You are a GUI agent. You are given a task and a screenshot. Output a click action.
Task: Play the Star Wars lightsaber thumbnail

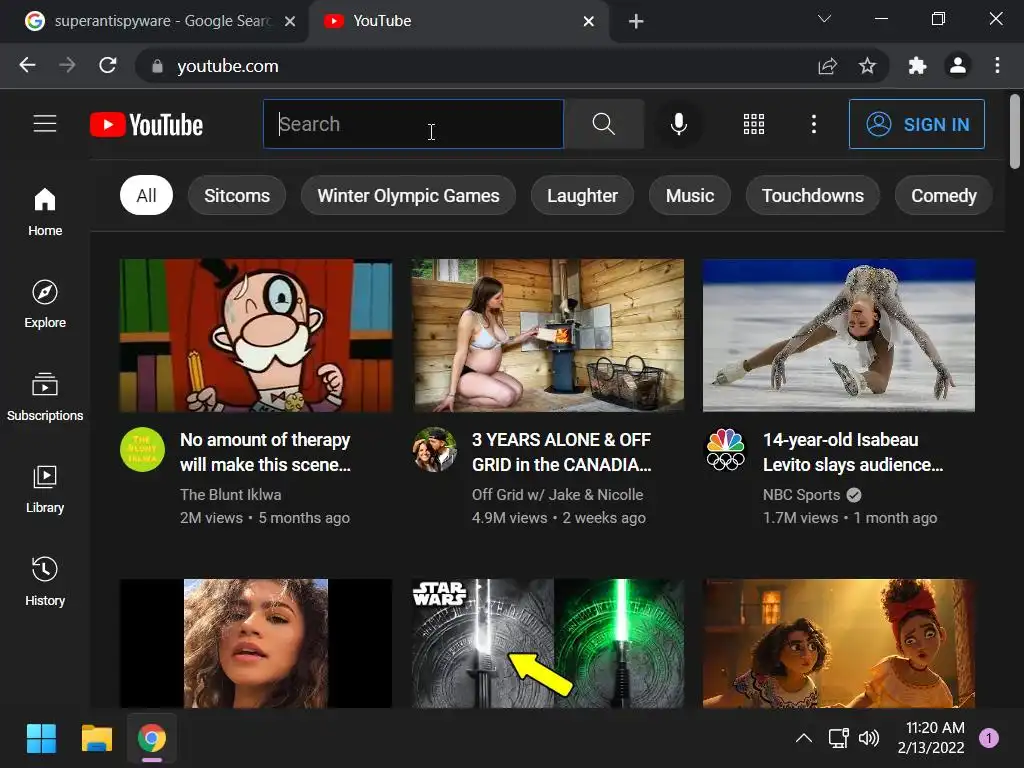(548, 643)
